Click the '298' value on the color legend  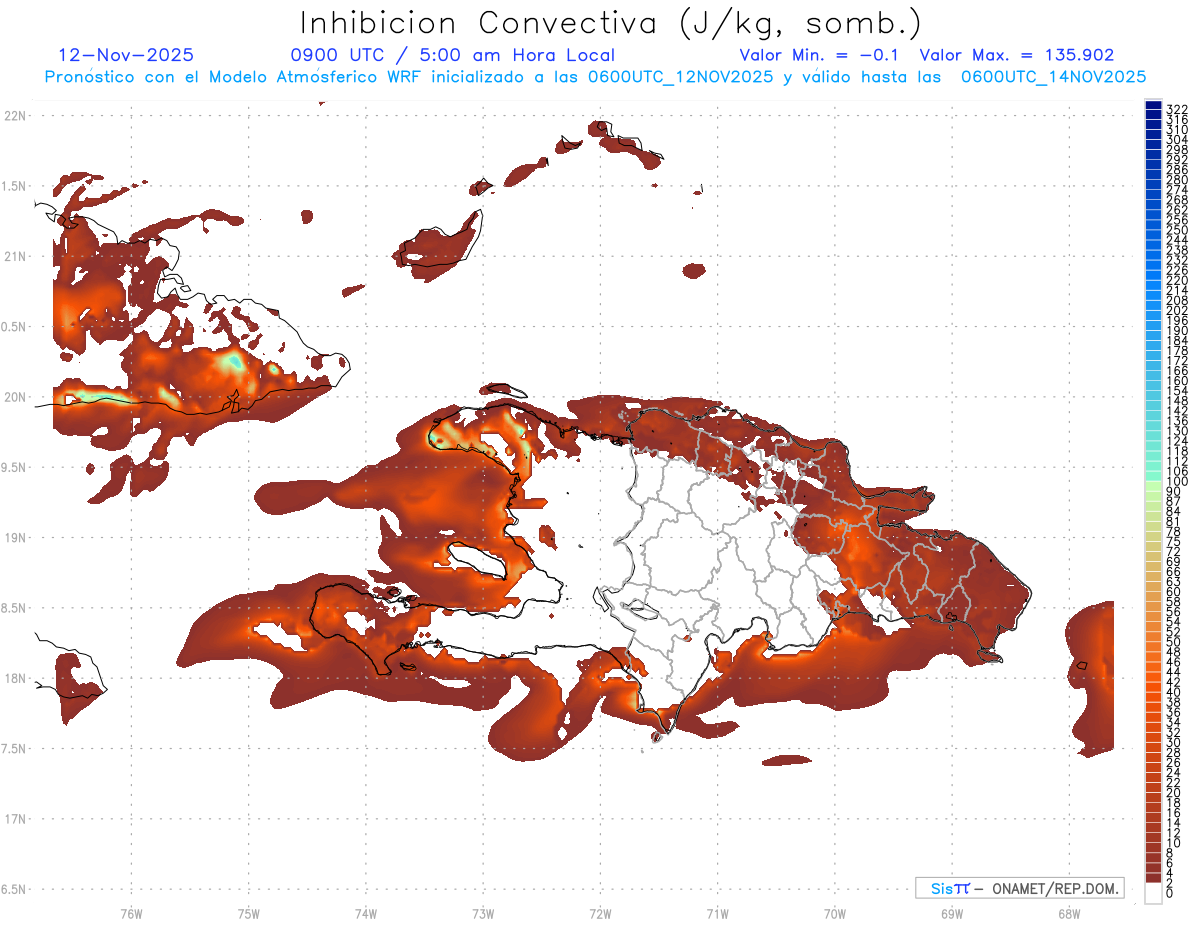(x=1176, y=150)
